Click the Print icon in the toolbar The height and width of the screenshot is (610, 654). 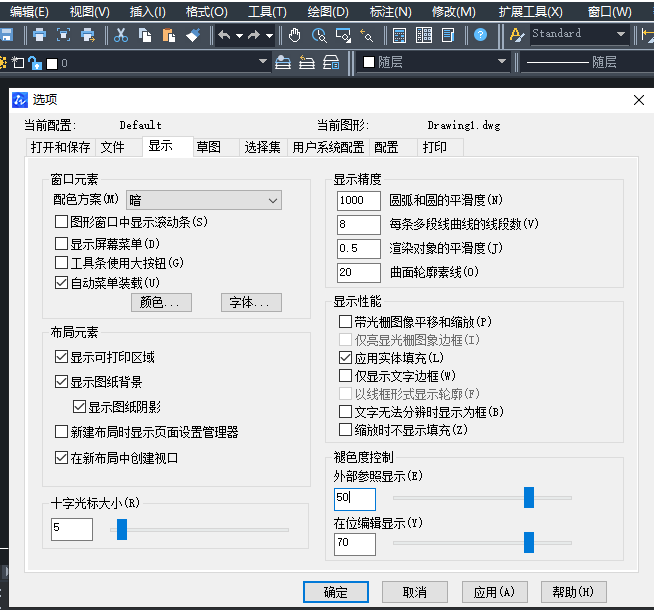click(39, 35)
